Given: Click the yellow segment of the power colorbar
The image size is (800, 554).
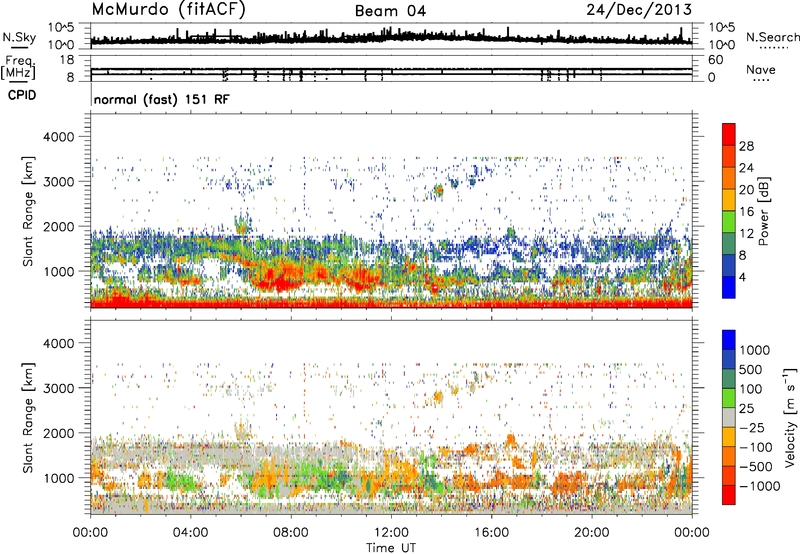Looking at the screenshot, I should point(729,199).
